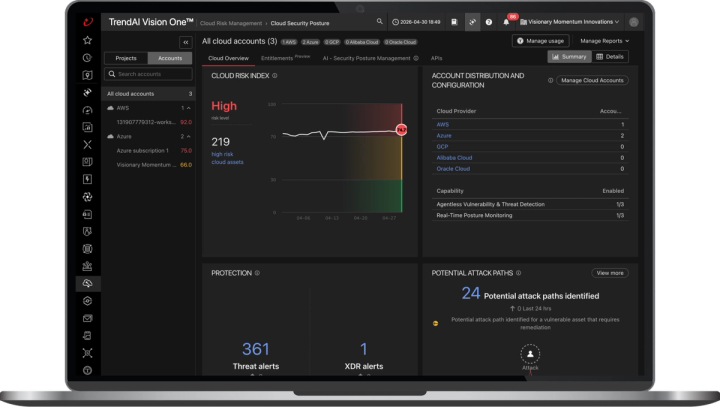The height and width of the screenshot is (407, 720).
Task: Open the help question mark icon
Action: [x=489, y=22]
